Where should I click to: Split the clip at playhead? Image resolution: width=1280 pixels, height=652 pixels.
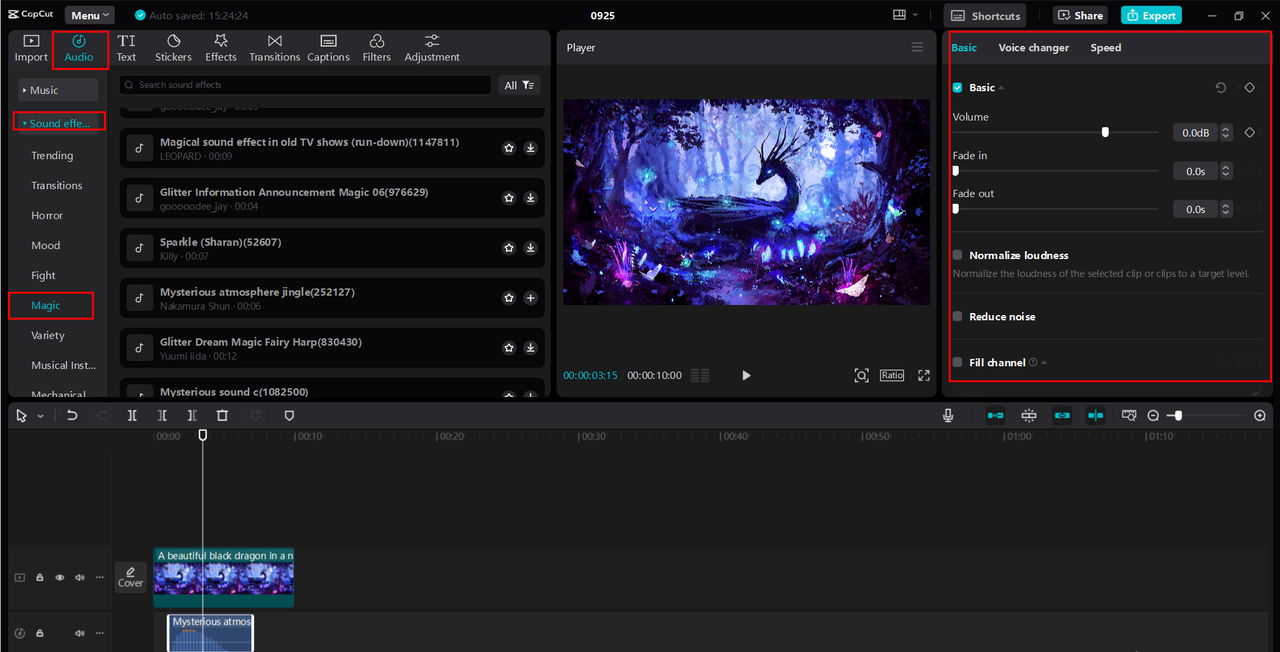coord(132,415)
